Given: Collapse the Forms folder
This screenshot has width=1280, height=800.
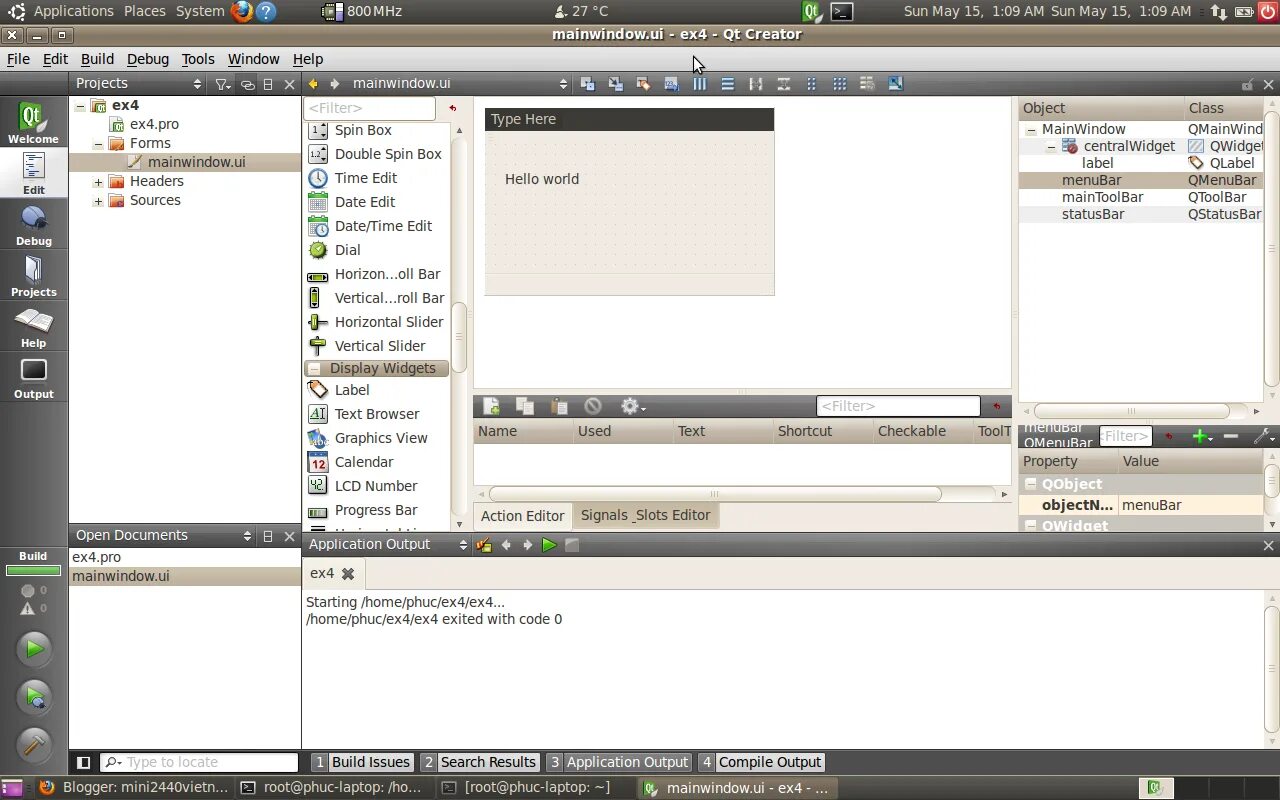Looking at the screenshot, I should point(98,143).
